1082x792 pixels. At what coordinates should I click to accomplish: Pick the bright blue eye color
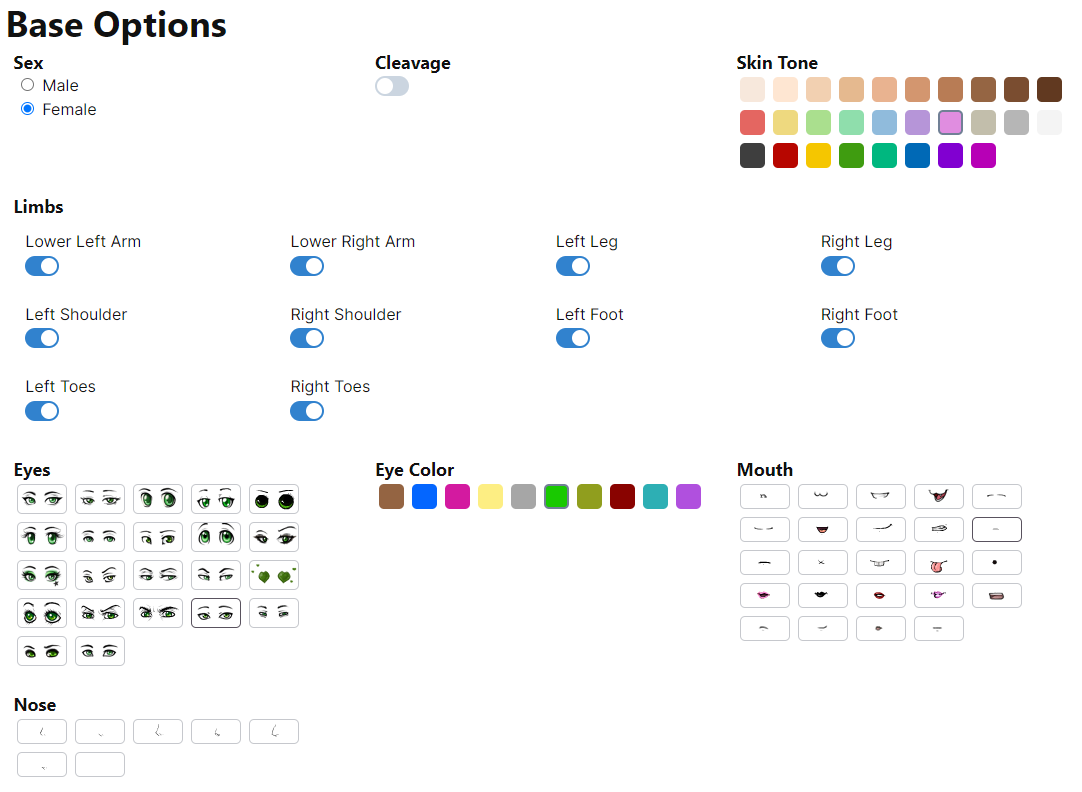425,497
